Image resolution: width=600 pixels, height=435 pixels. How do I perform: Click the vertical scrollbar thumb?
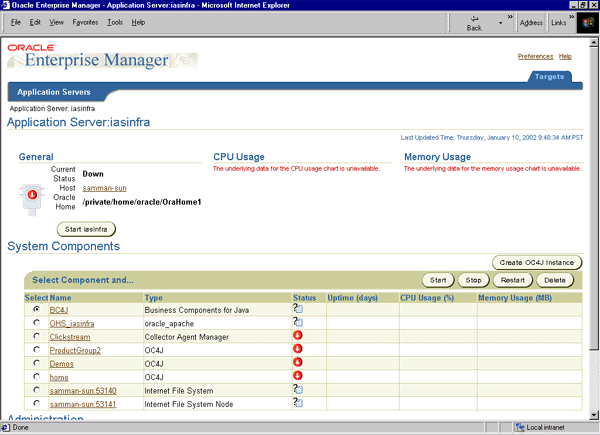tap(594, 199)
